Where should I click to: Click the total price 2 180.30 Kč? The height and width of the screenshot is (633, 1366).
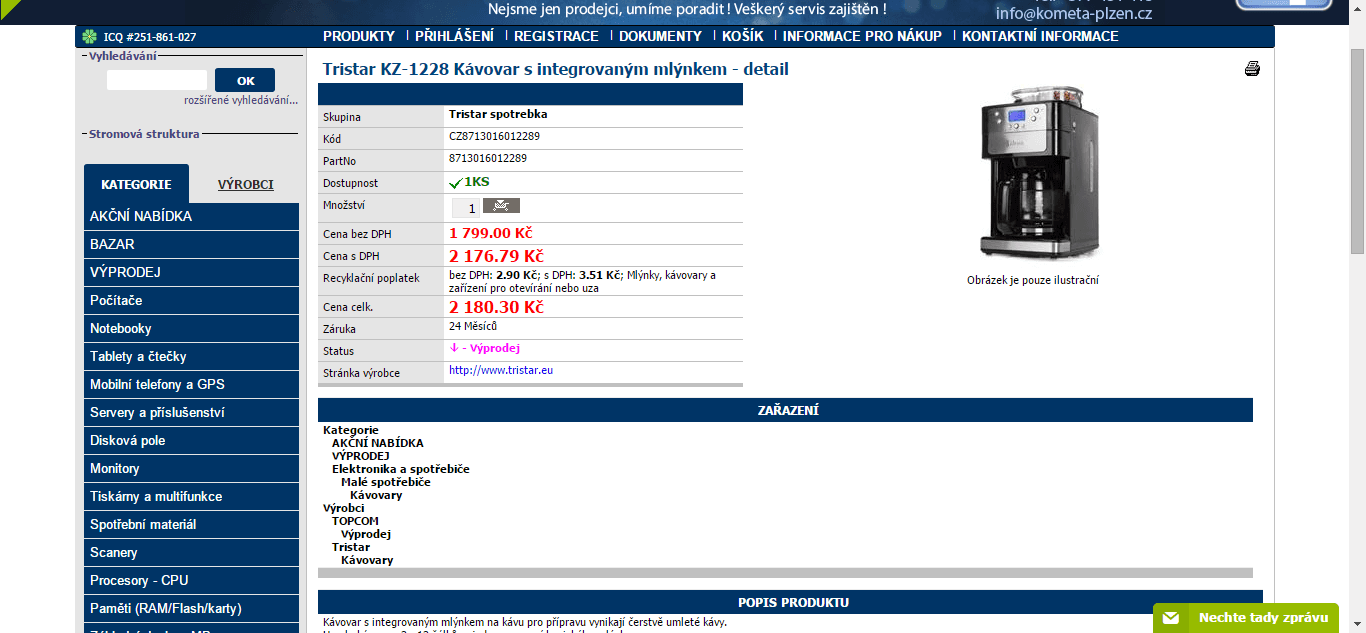coord(496,307)
